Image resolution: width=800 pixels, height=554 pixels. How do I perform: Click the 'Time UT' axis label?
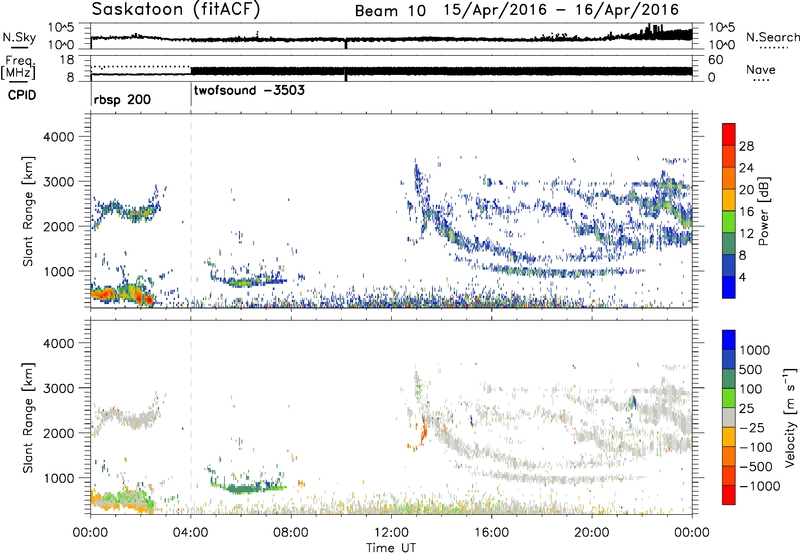[x=391, y=548]
